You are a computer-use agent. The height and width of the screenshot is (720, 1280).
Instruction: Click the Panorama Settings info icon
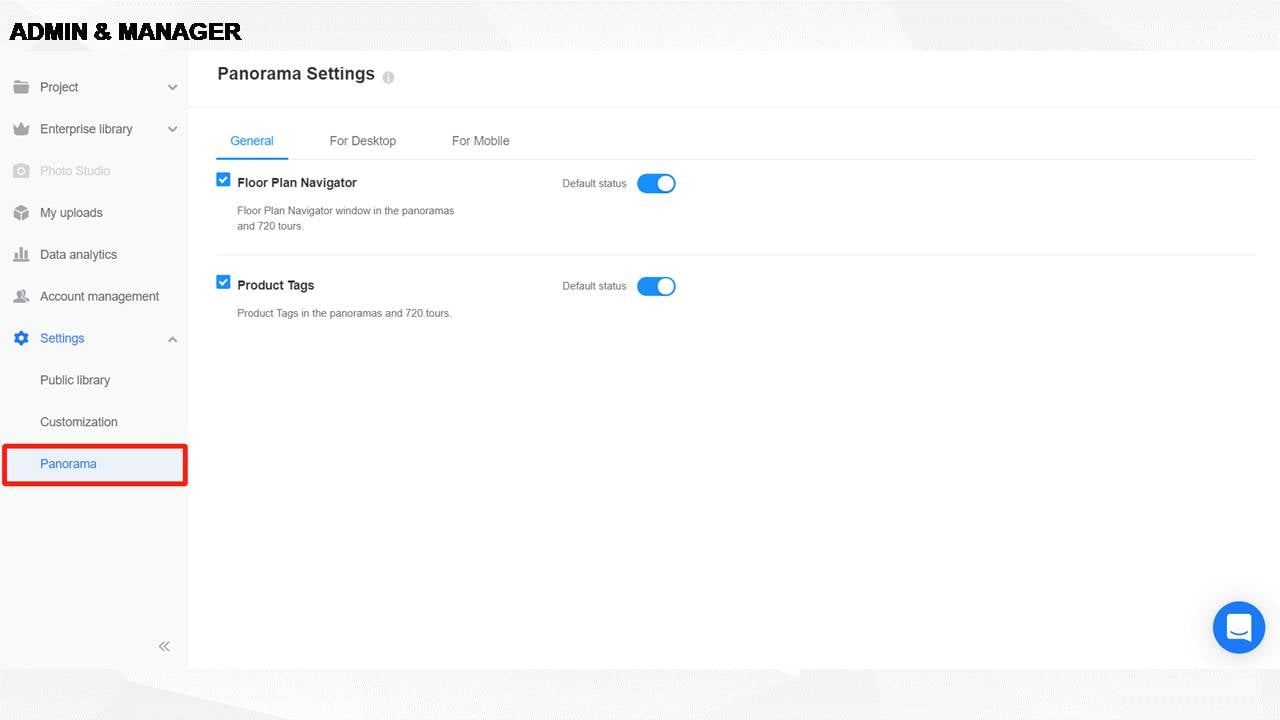click(388, 77)
